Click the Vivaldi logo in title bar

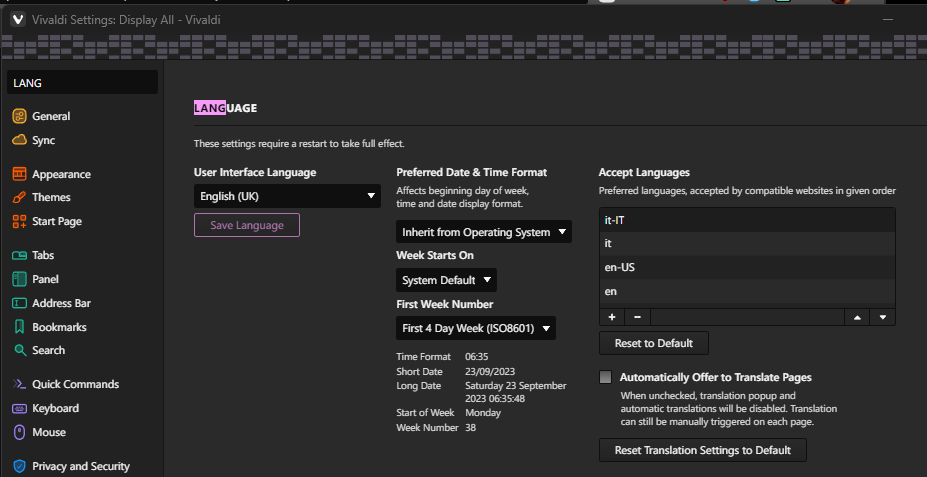point(18,20)
